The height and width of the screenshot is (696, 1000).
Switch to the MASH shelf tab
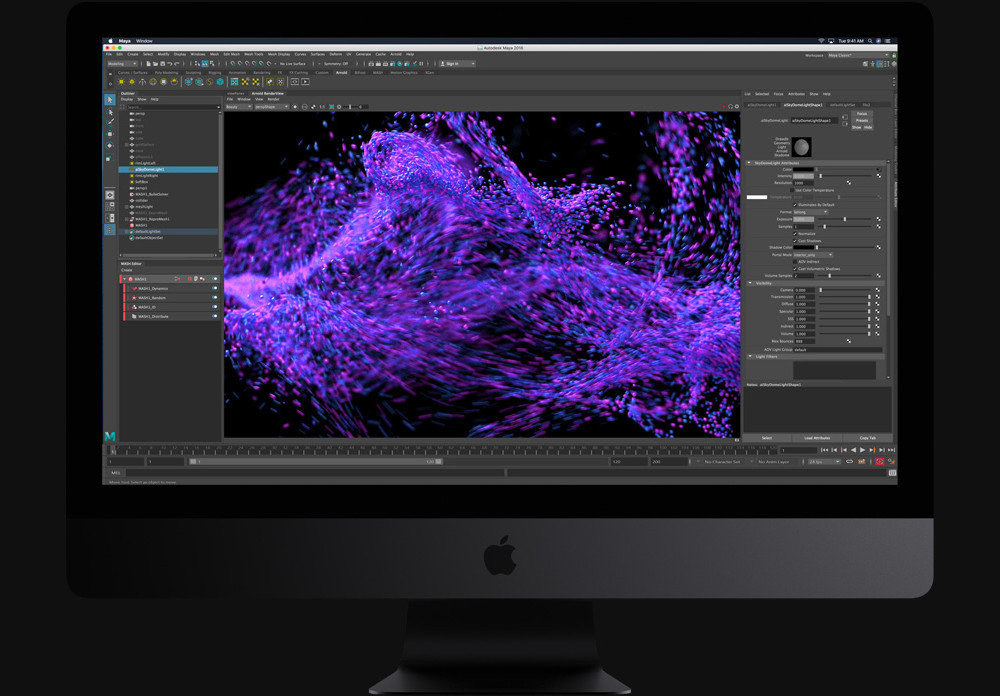pyautogui.click(x=379, y=70)
